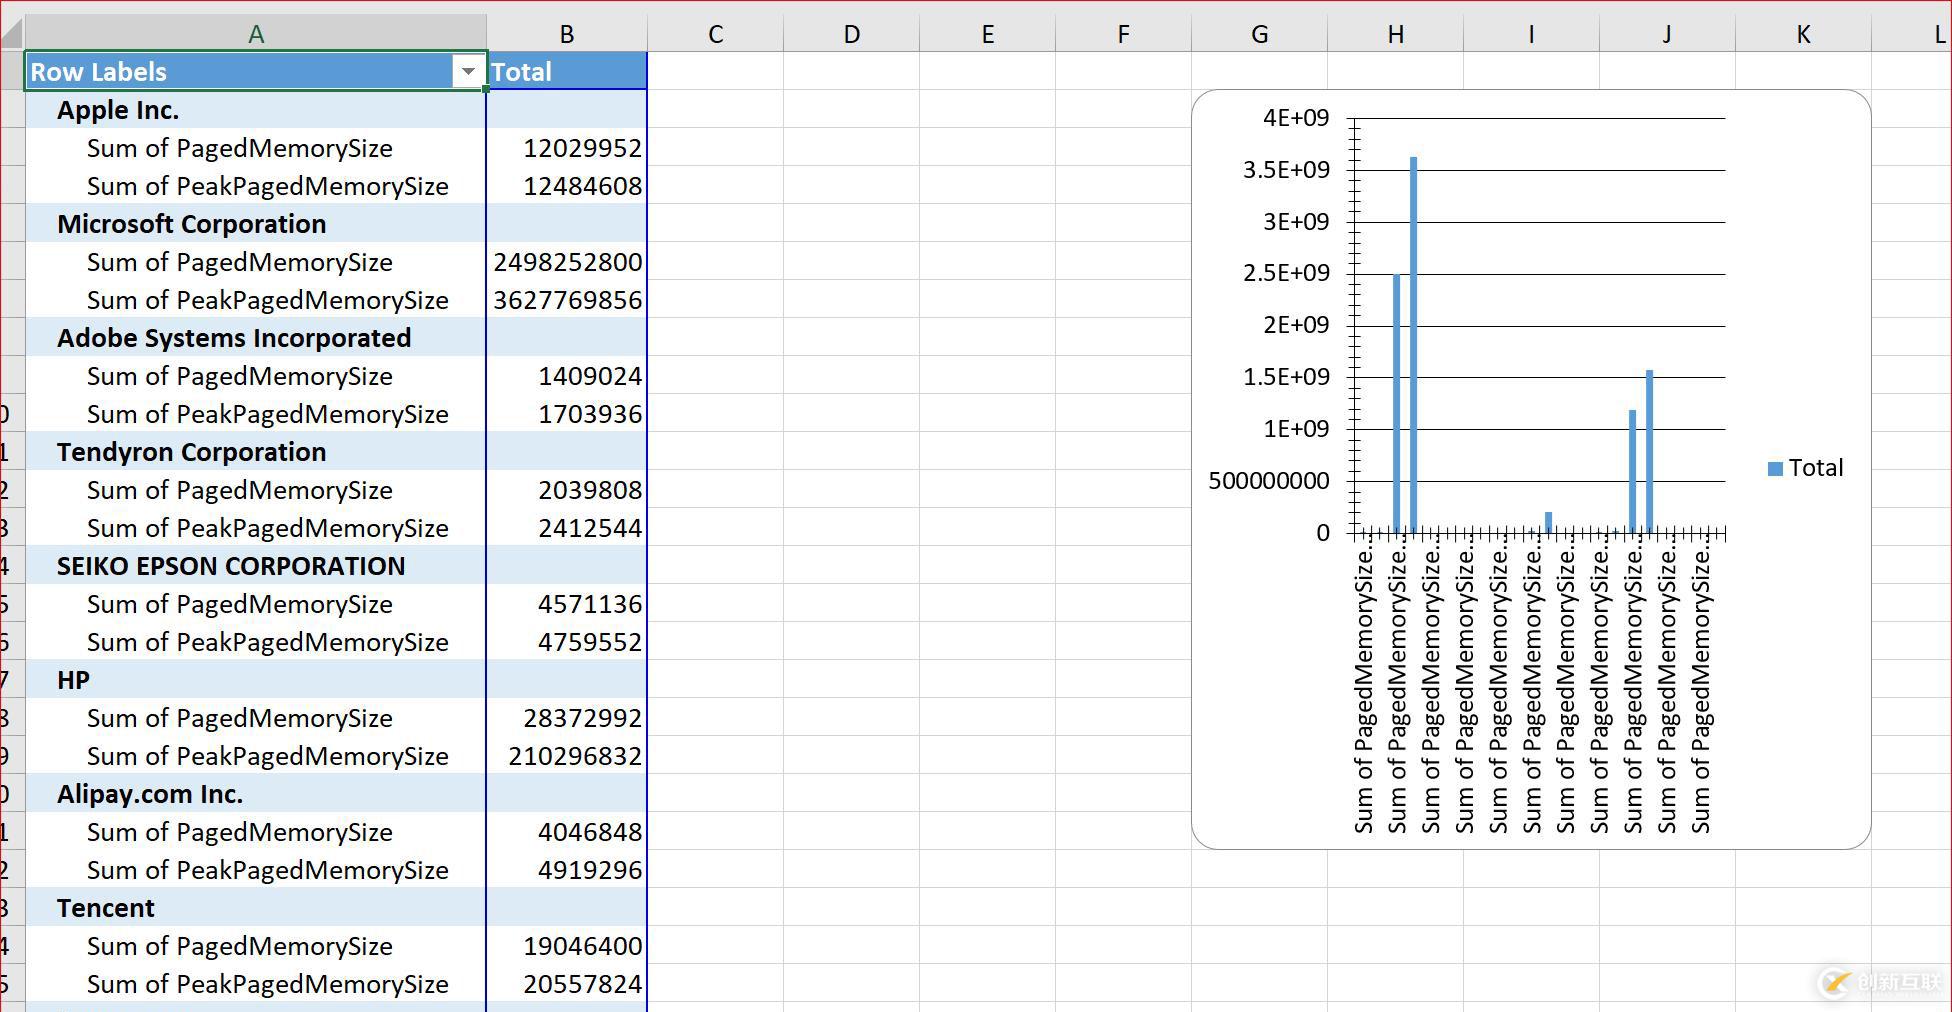Select column K header
The width and height of the screenshot is (1952, 1012).
click(1804, 34)
